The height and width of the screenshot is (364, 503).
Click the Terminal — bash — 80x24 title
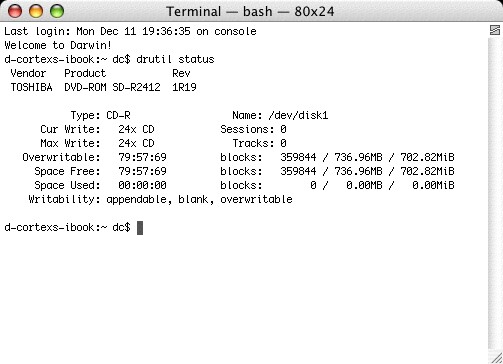[x=250, y=12]
